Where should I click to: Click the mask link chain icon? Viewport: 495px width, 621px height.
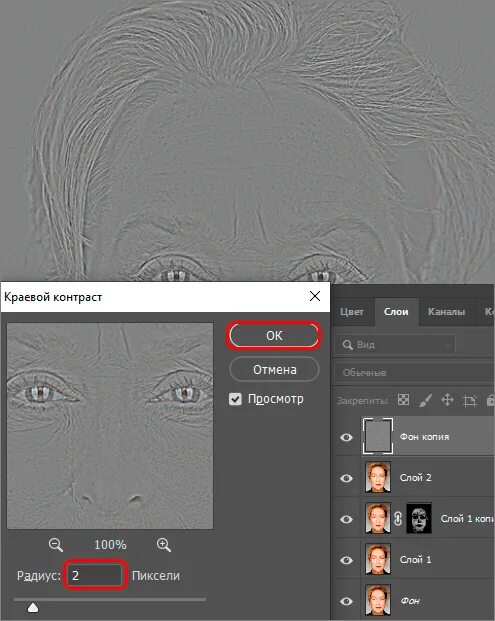click(398, 518)
